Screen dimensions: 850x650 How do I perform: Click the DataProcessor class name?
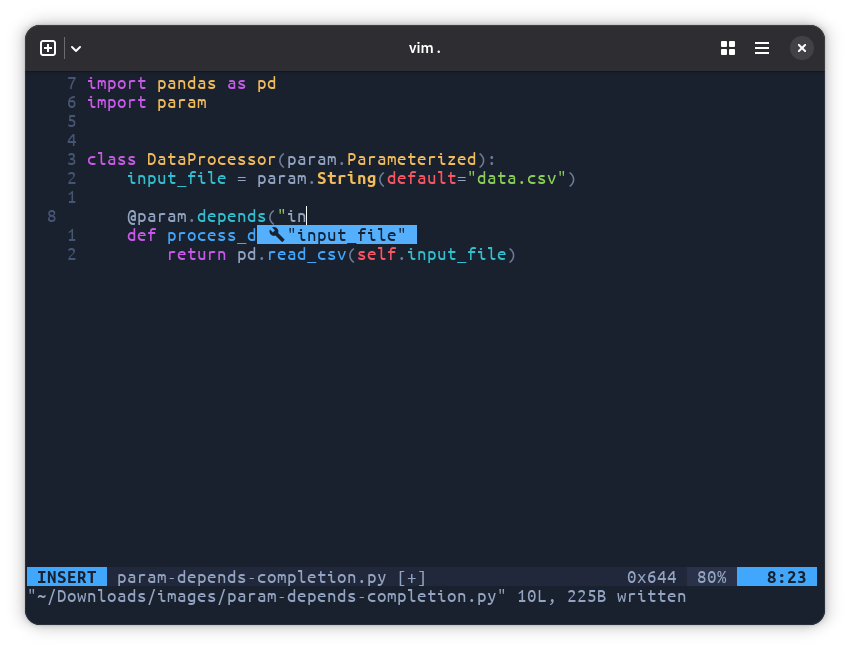click(x=211, y=159)
